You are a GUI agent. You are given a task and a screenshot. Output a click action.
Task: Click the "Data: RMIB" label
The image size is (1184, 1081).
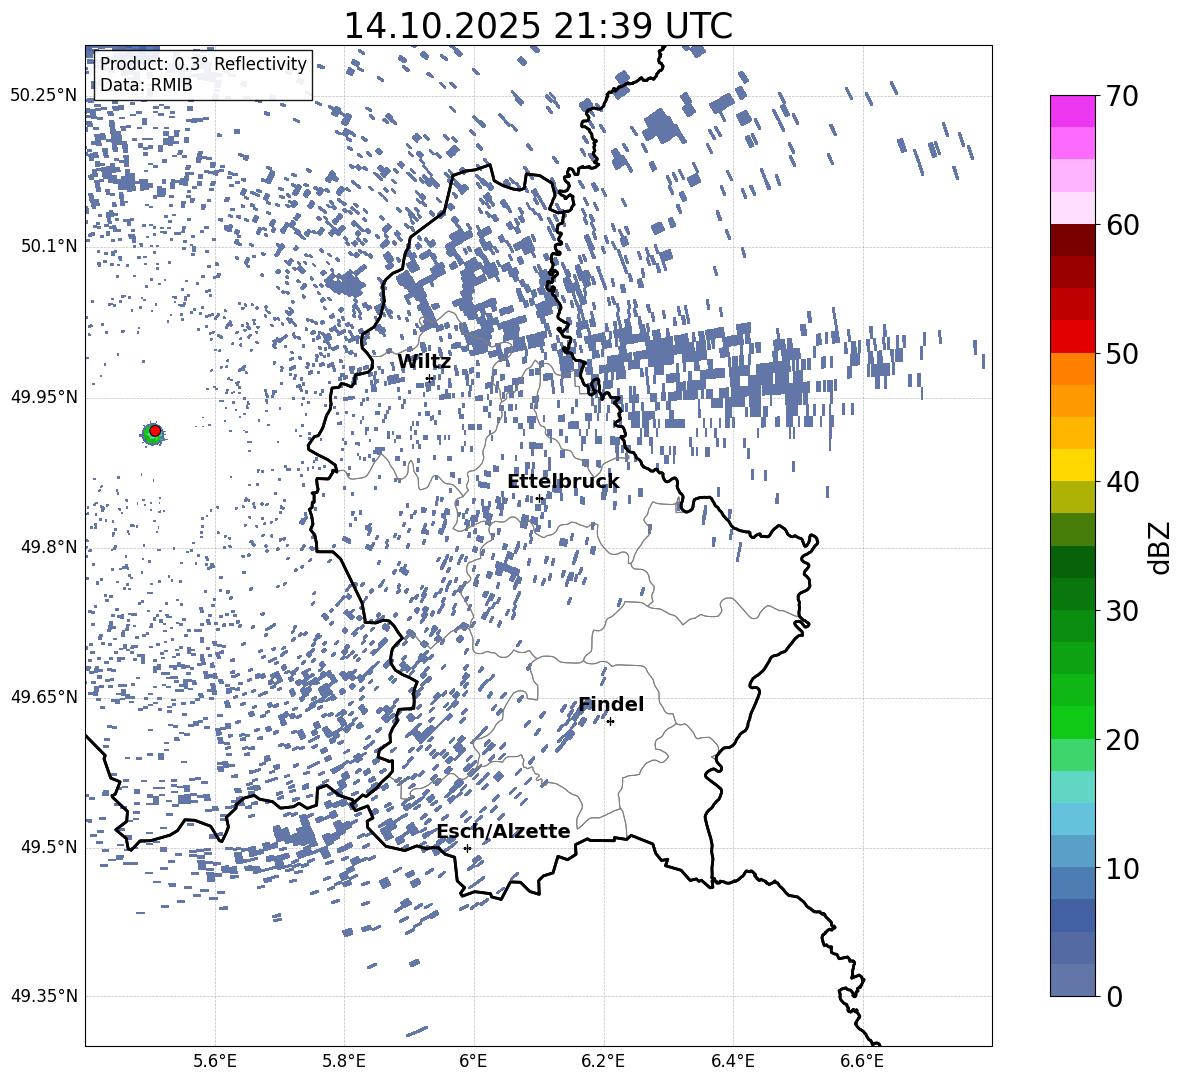point(146,85)
